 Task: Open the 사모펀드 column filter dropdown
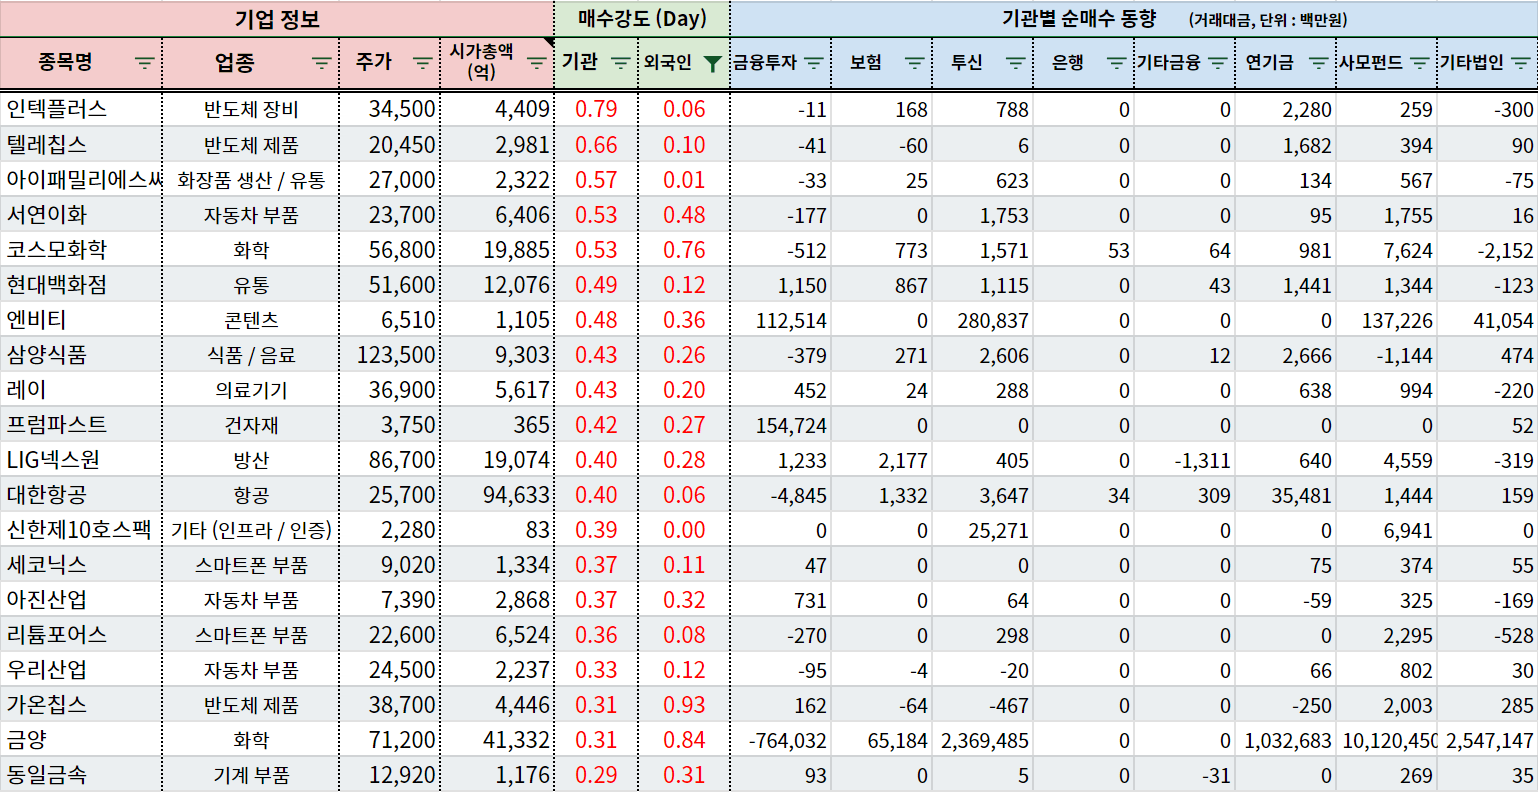tap(1420, 63)
